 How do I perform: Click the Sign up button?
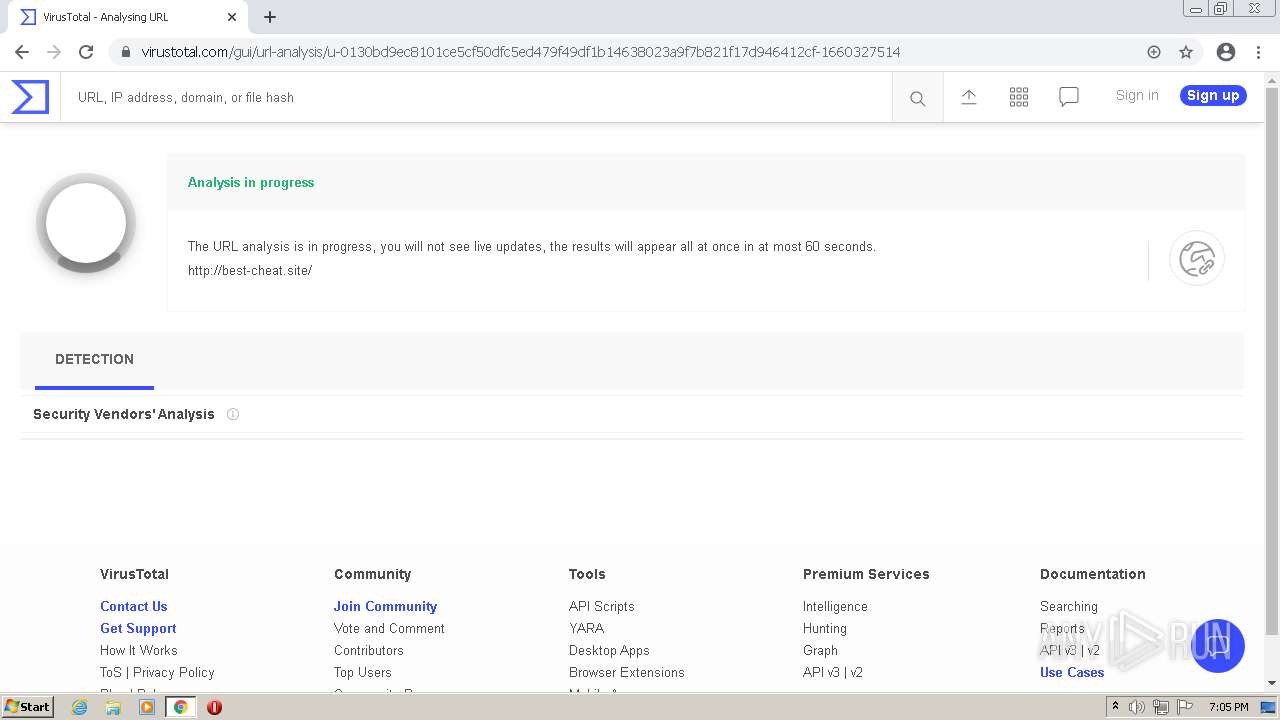click(1213, 95)
